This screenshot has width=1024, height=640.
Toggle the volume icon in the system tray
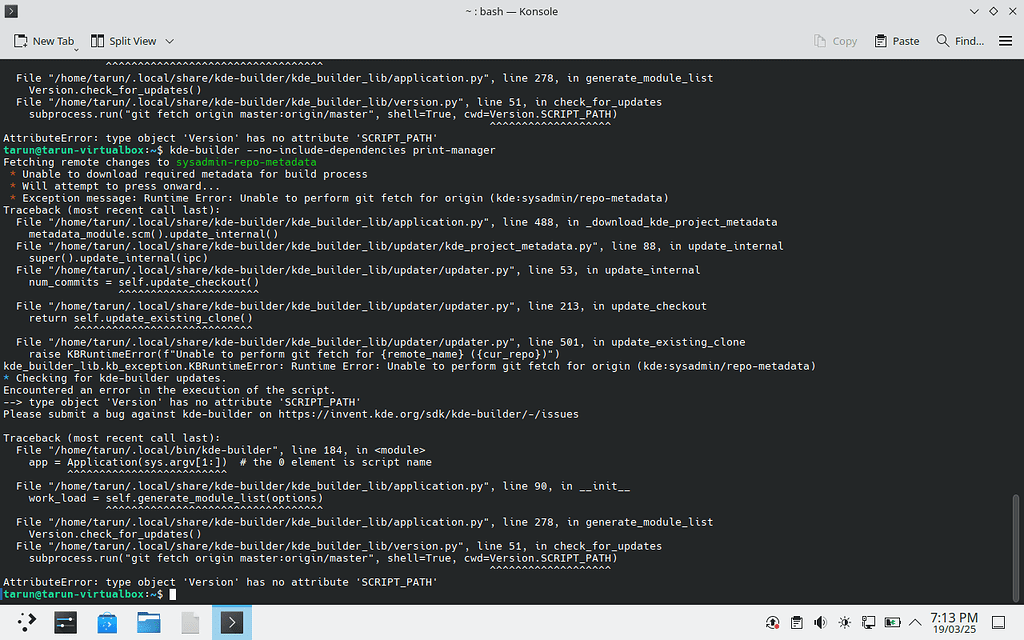[820, 622]
